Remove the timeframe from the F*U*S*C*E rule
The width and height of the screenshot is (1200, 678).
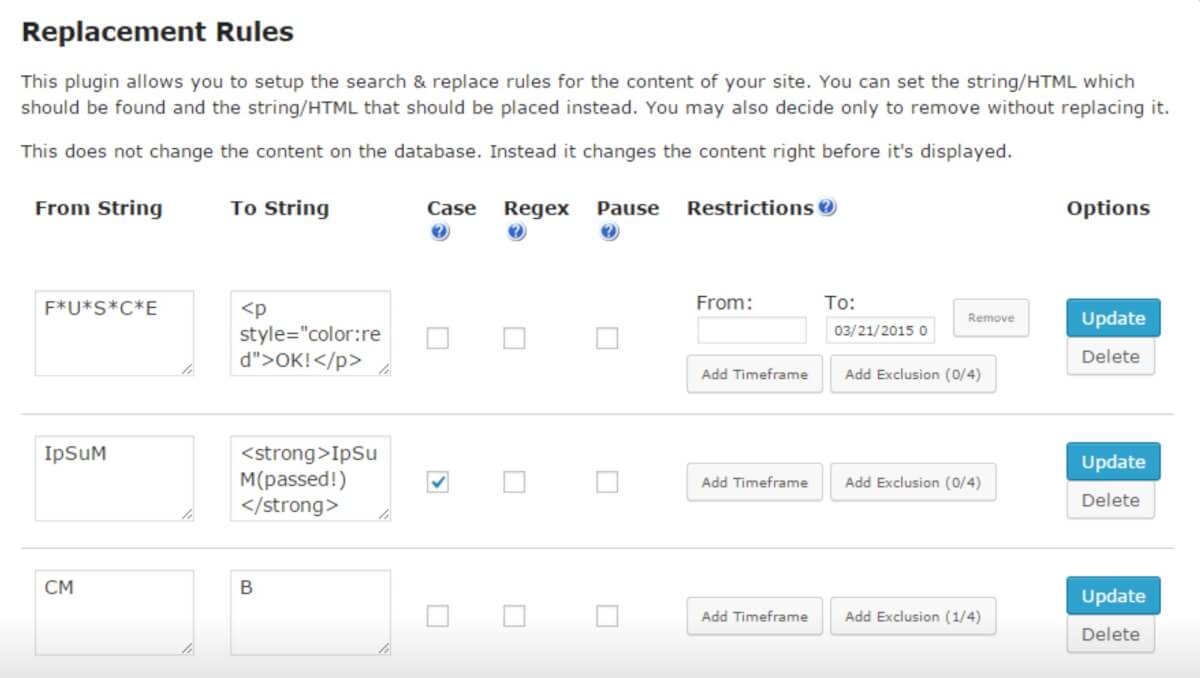(x=991, y=317)
